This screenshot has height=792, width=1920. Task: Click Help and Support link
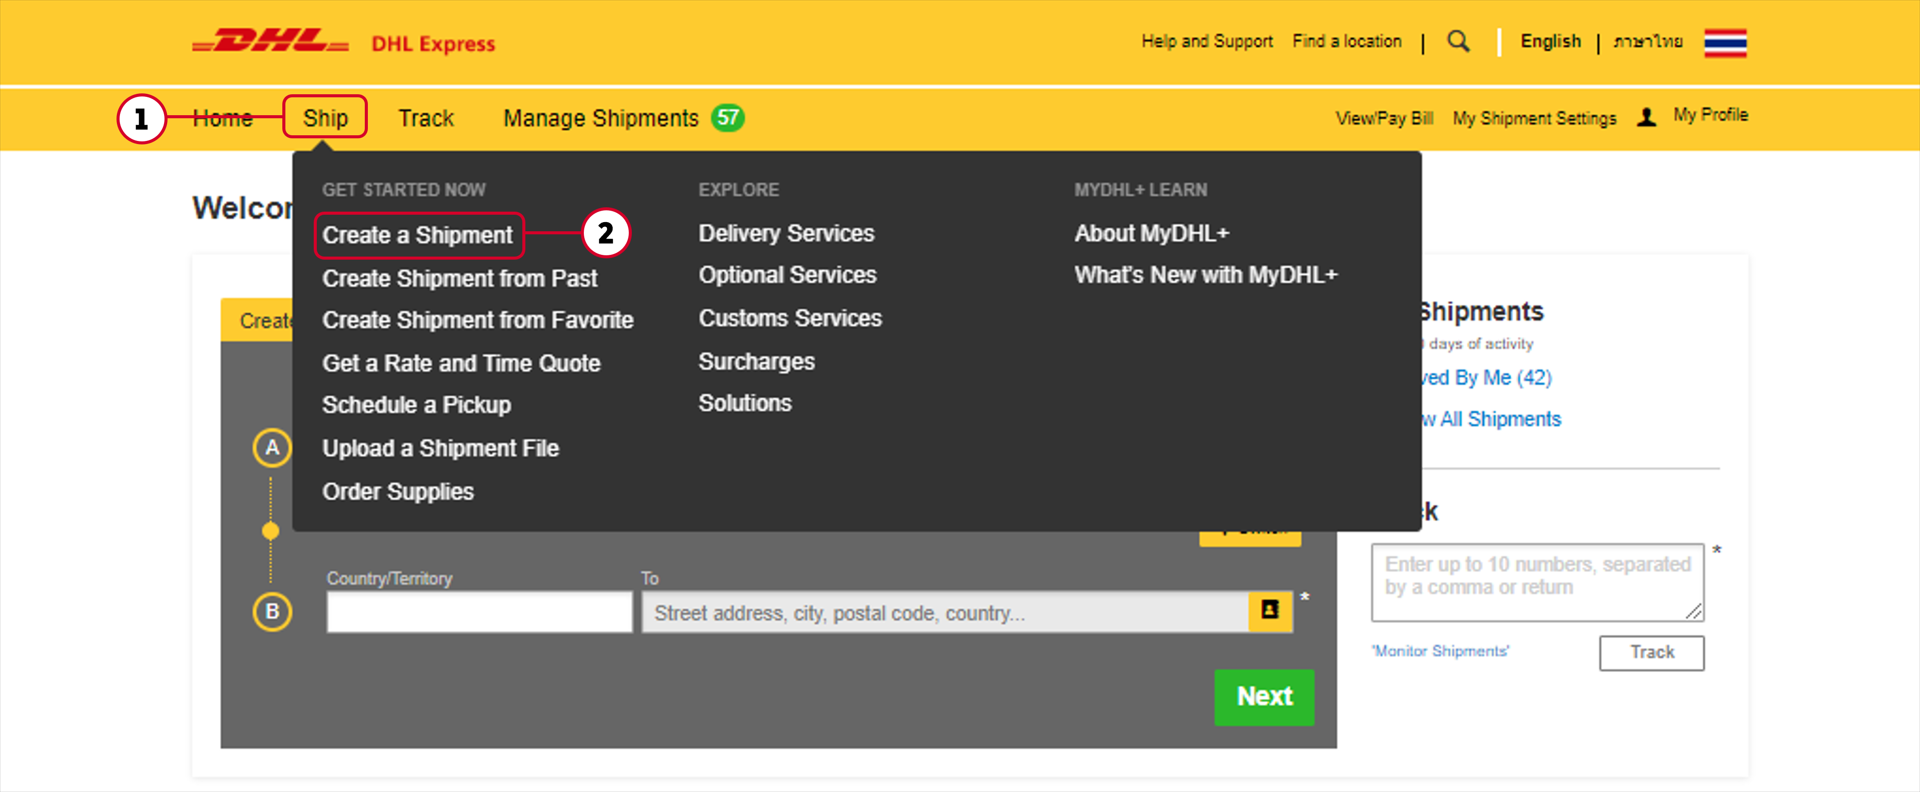(x=1207, y=41)
